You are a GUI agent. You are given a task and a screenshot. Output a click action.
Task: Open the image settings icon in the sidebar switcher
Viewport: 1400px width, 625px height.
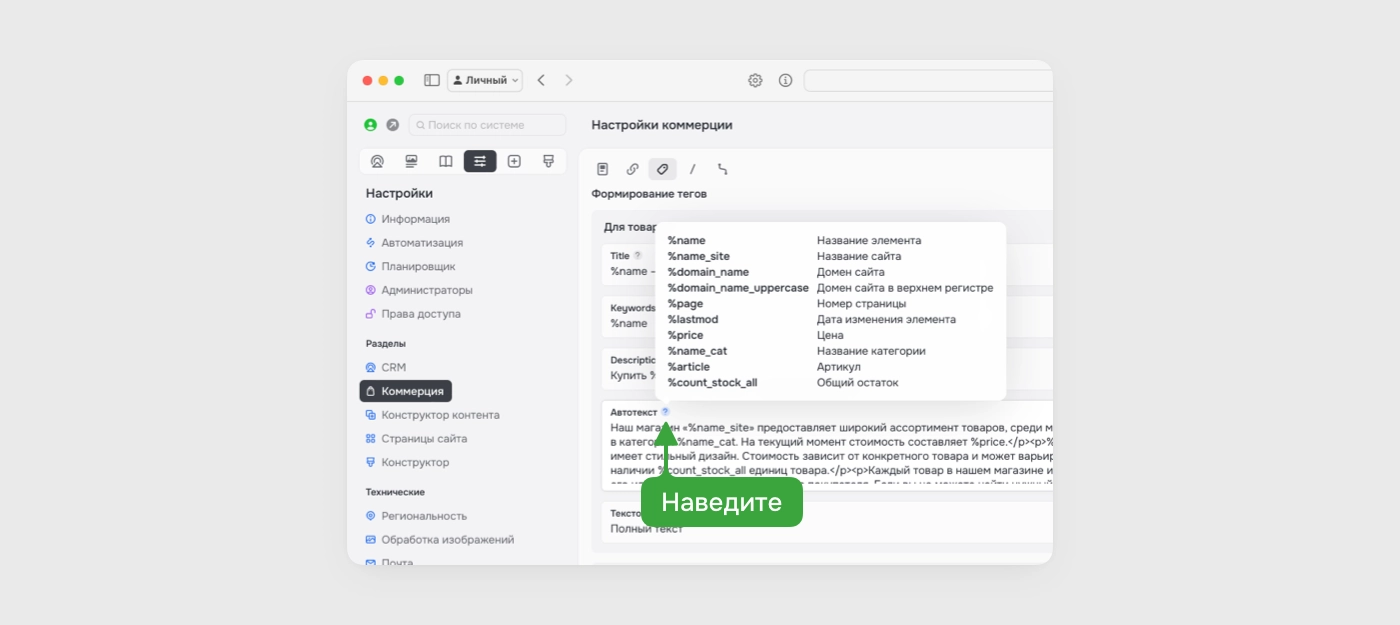(410, 160)
